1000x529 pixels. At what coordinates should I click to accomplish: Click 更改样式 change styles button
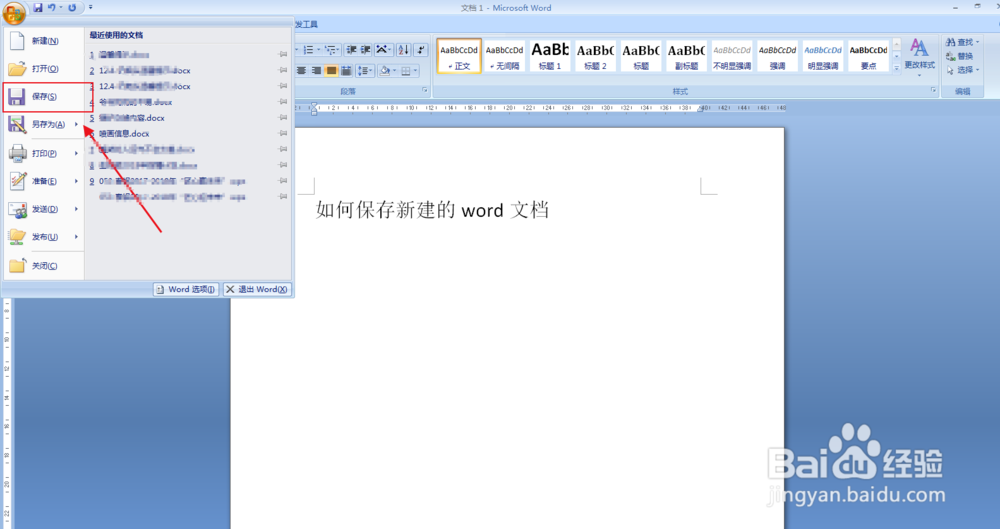tap(919, 56)
